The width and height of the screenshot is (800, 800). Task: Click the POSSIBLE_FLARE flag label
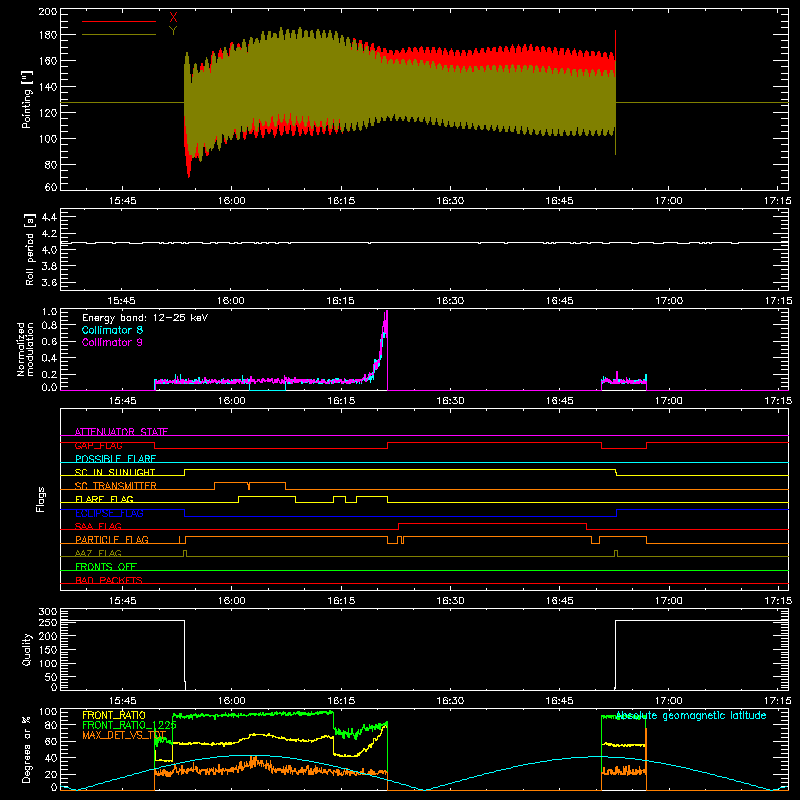tap(115, 459)
